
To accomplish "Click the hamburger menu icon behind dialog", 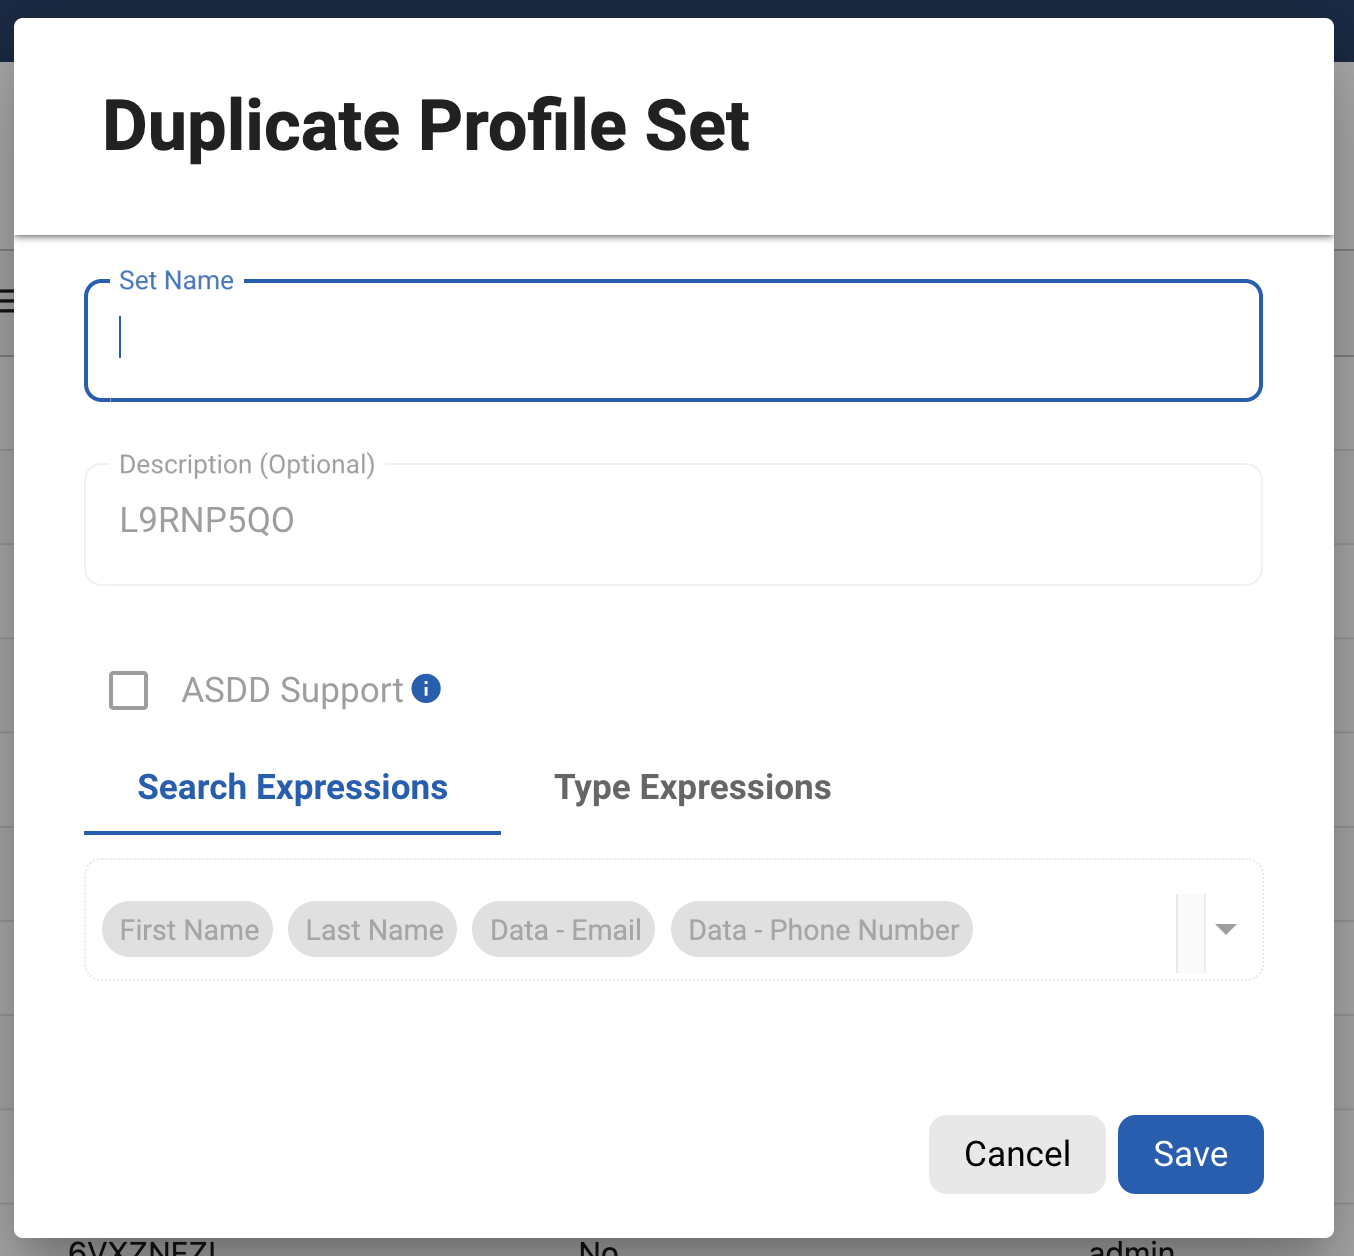I will coord(6,300).
